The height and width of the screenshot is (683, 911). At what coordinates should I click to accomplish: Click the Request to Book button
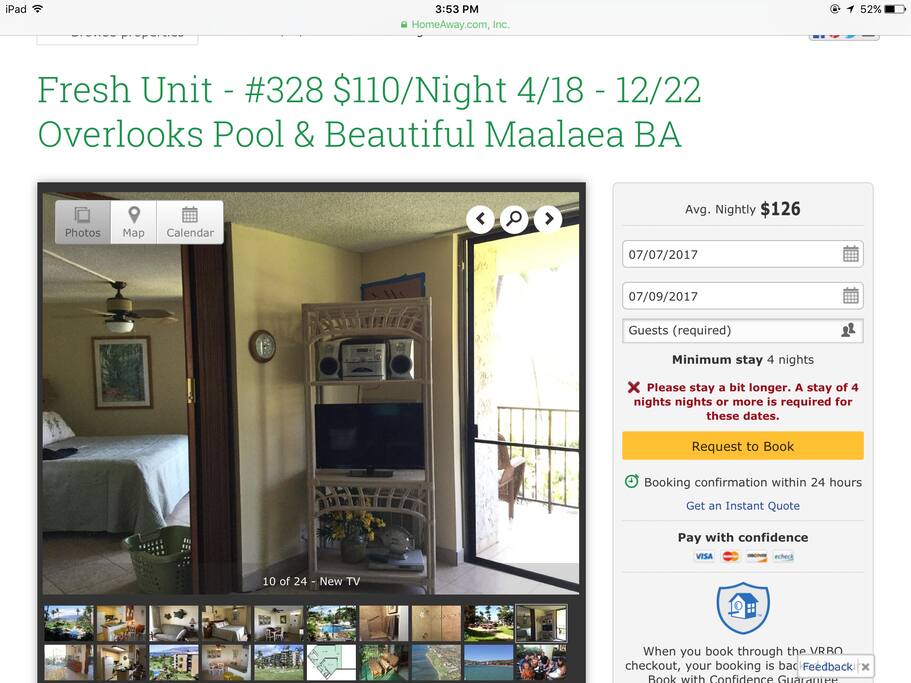click(743, 446)
